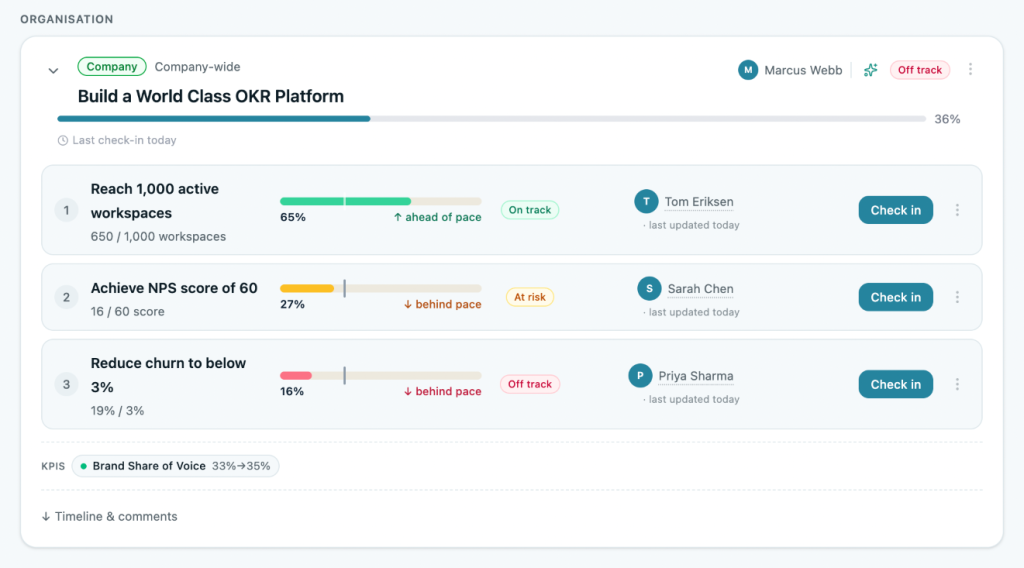Click the Reduce churn to below 3% title

point(168,375)
